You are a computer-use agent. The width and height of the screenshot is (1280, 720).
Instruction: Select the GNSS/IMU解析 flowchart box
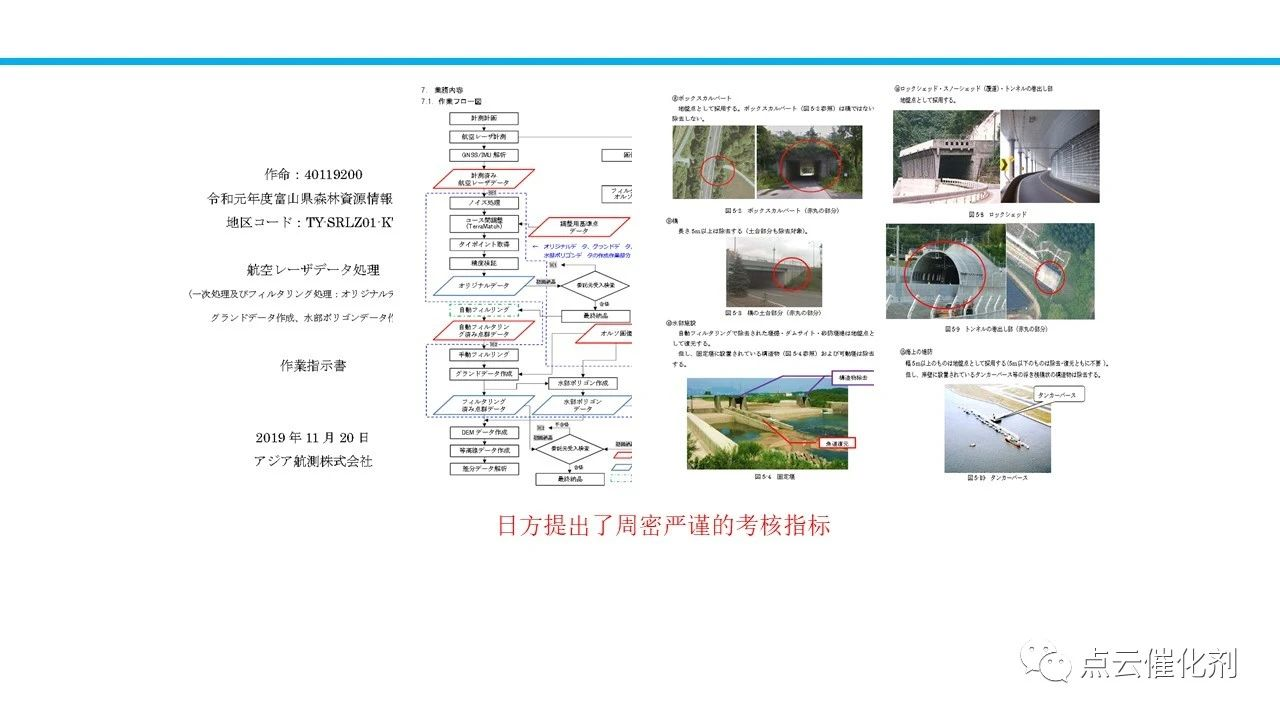pyautogui.click(x=484, y=155)
